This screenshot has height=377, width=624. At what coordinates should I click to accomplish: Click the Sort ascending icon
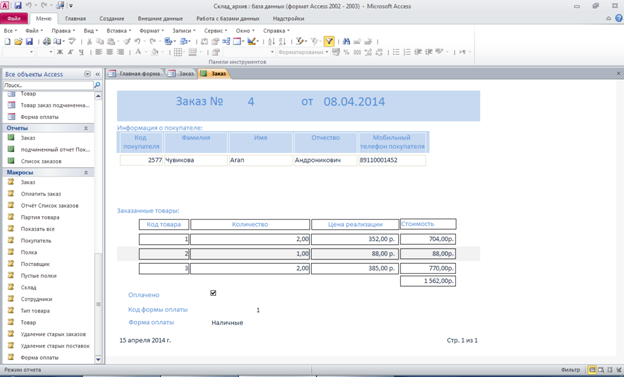(x=271, y=41)
